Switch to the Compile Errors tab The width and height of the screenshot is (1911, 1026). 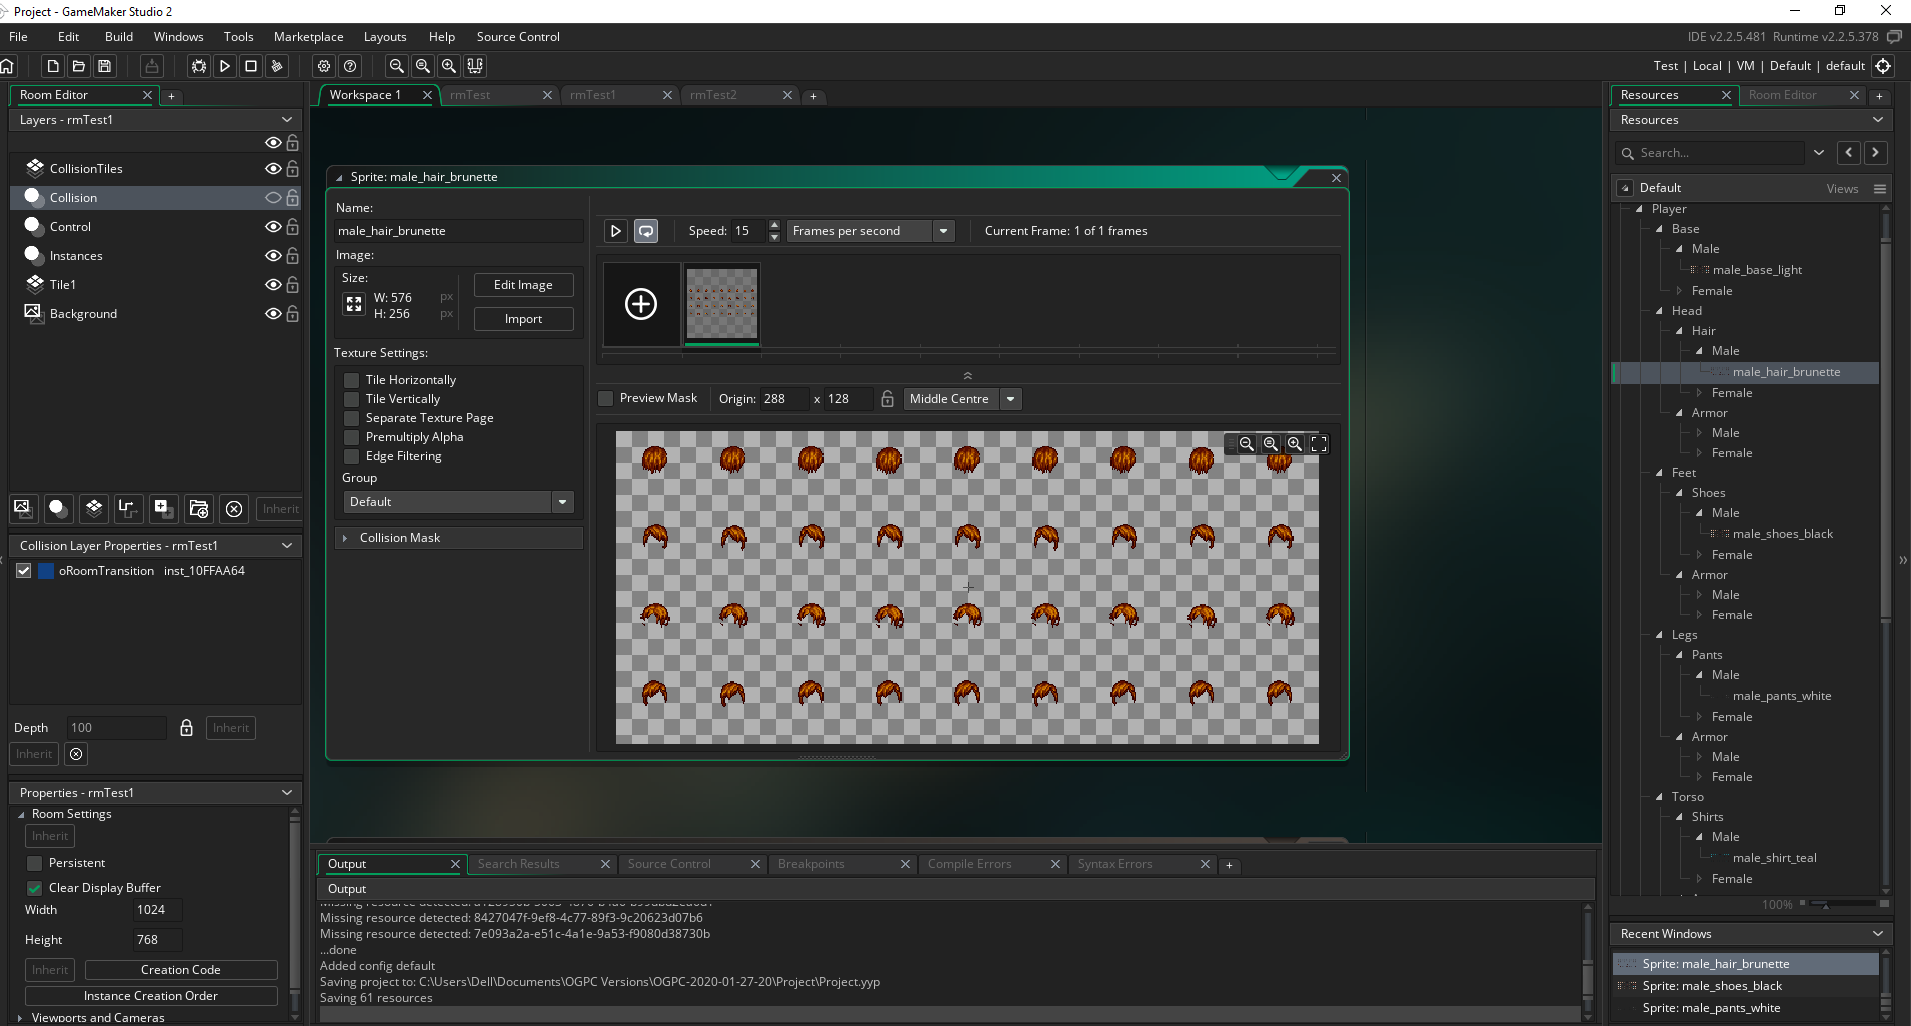(x=969, y=864)
